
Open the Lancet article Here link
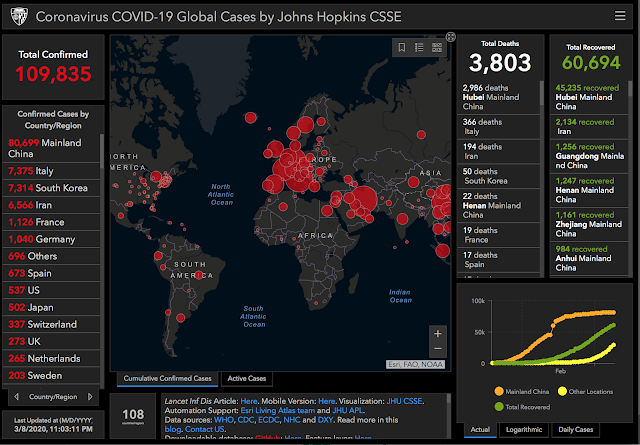(249, 401)
